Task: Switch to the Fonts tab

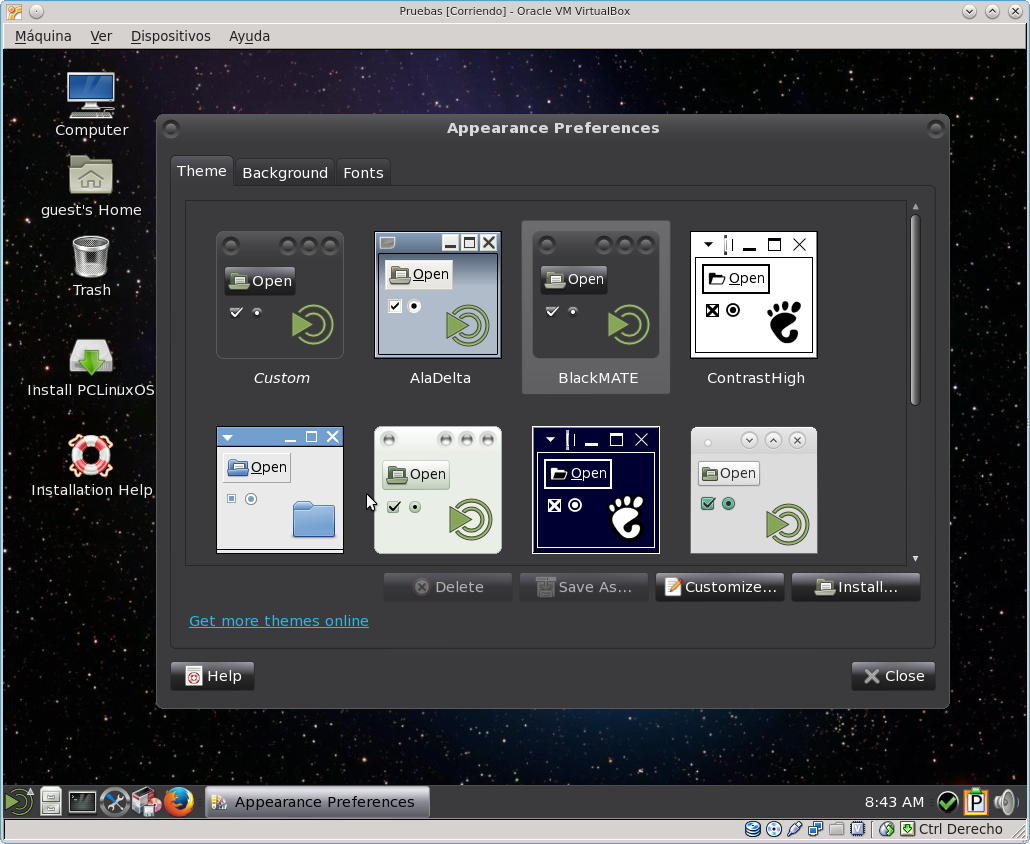Action: [363, 172]
